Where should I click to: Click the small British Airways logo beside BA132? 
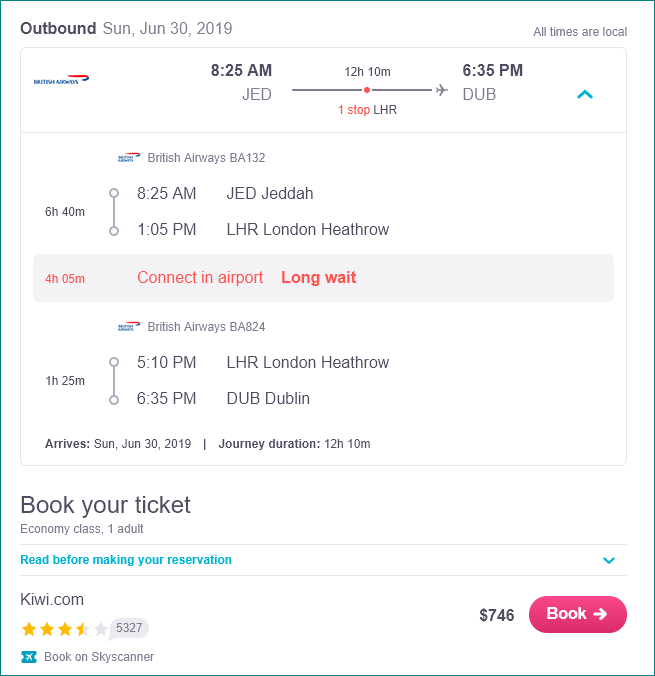tap(129, 157)
